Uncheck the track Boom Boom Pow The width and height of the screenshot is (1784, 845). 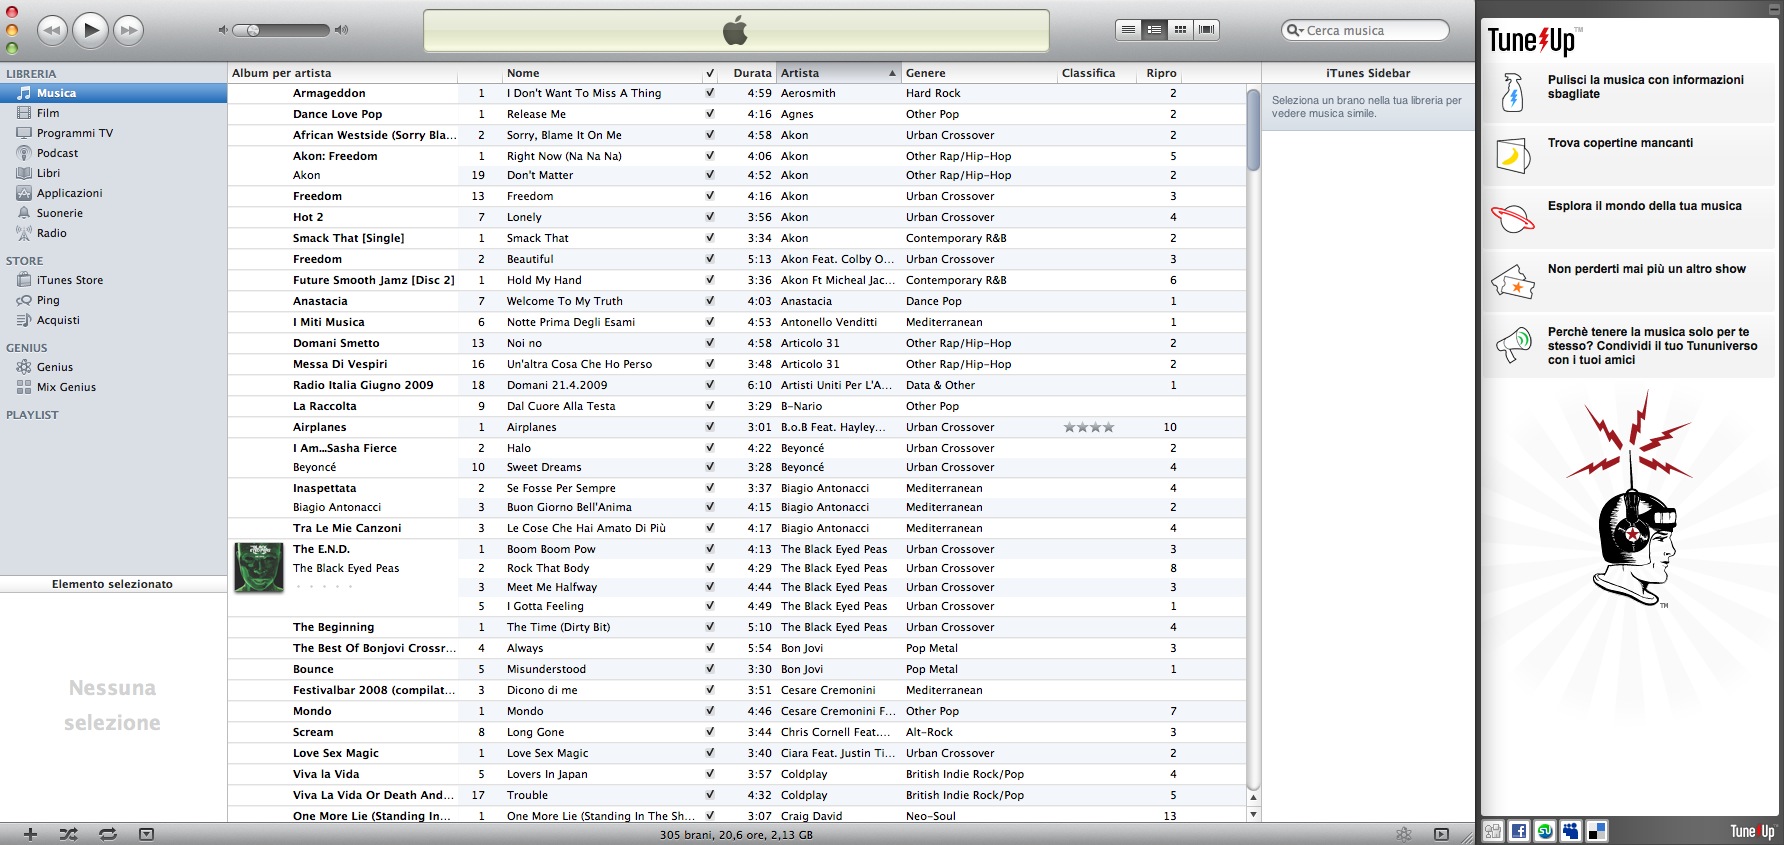click(x=710, y=549)
